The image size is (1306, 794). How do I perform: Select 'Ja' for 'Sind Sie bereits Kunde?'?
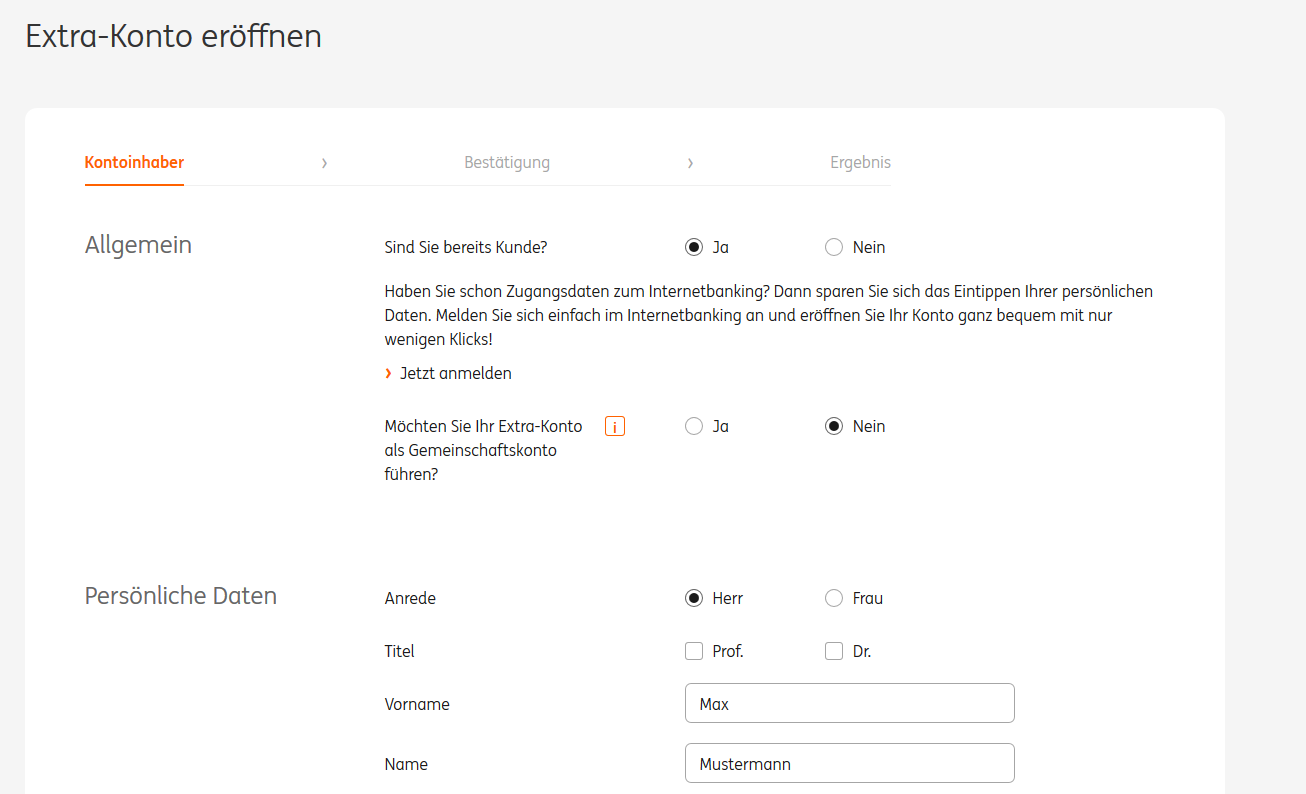[694, 248]
